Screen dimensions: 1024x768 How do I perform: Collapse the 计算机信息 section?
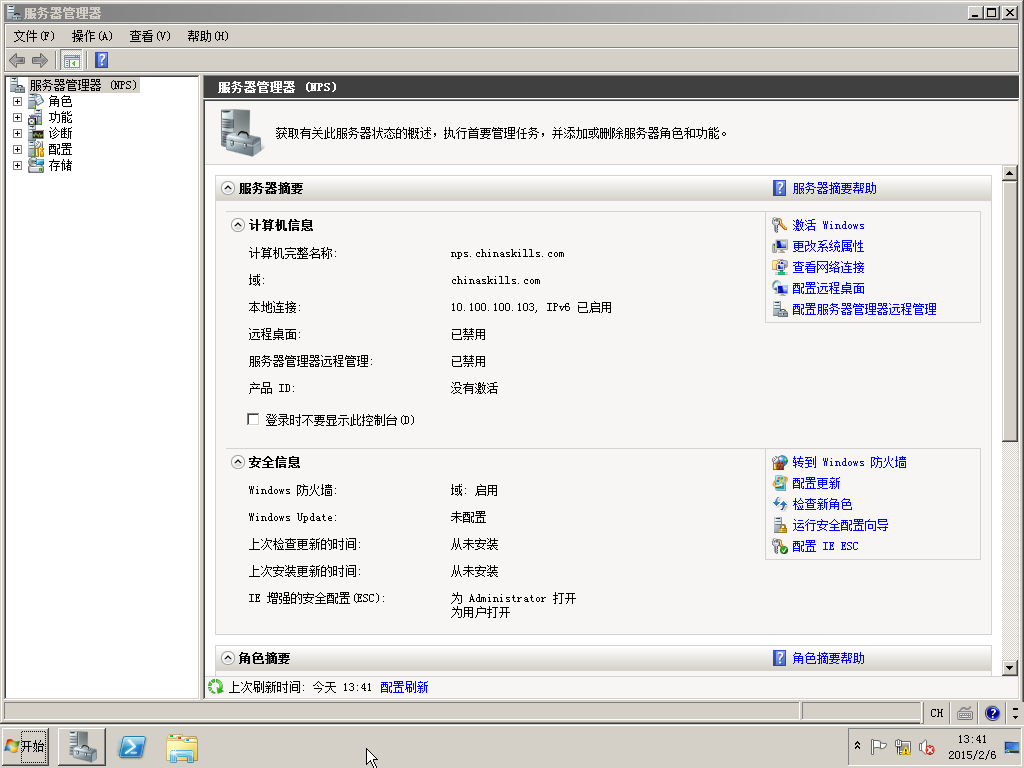238,225
